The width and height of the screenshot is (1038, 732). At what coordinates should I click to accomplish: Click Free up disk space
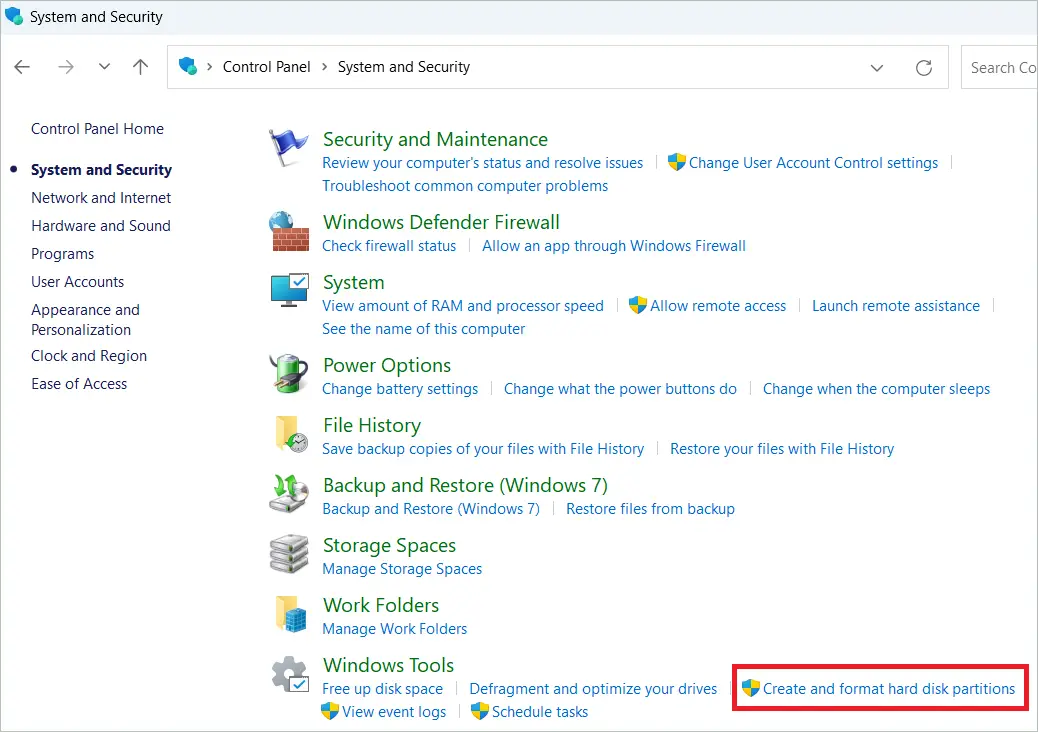pyautogui.click(x=382, y=689)
